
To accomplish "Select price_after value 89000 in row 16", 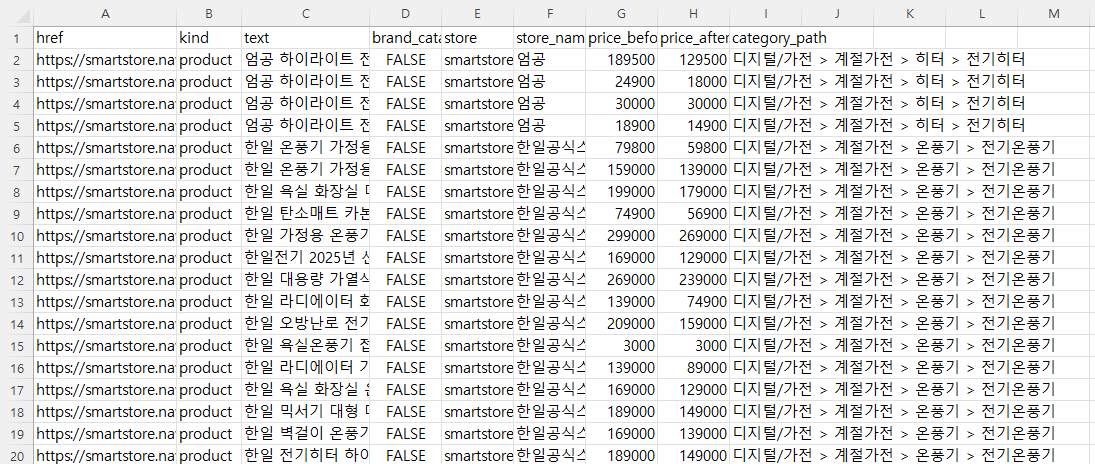I will (x=693, y=368).
